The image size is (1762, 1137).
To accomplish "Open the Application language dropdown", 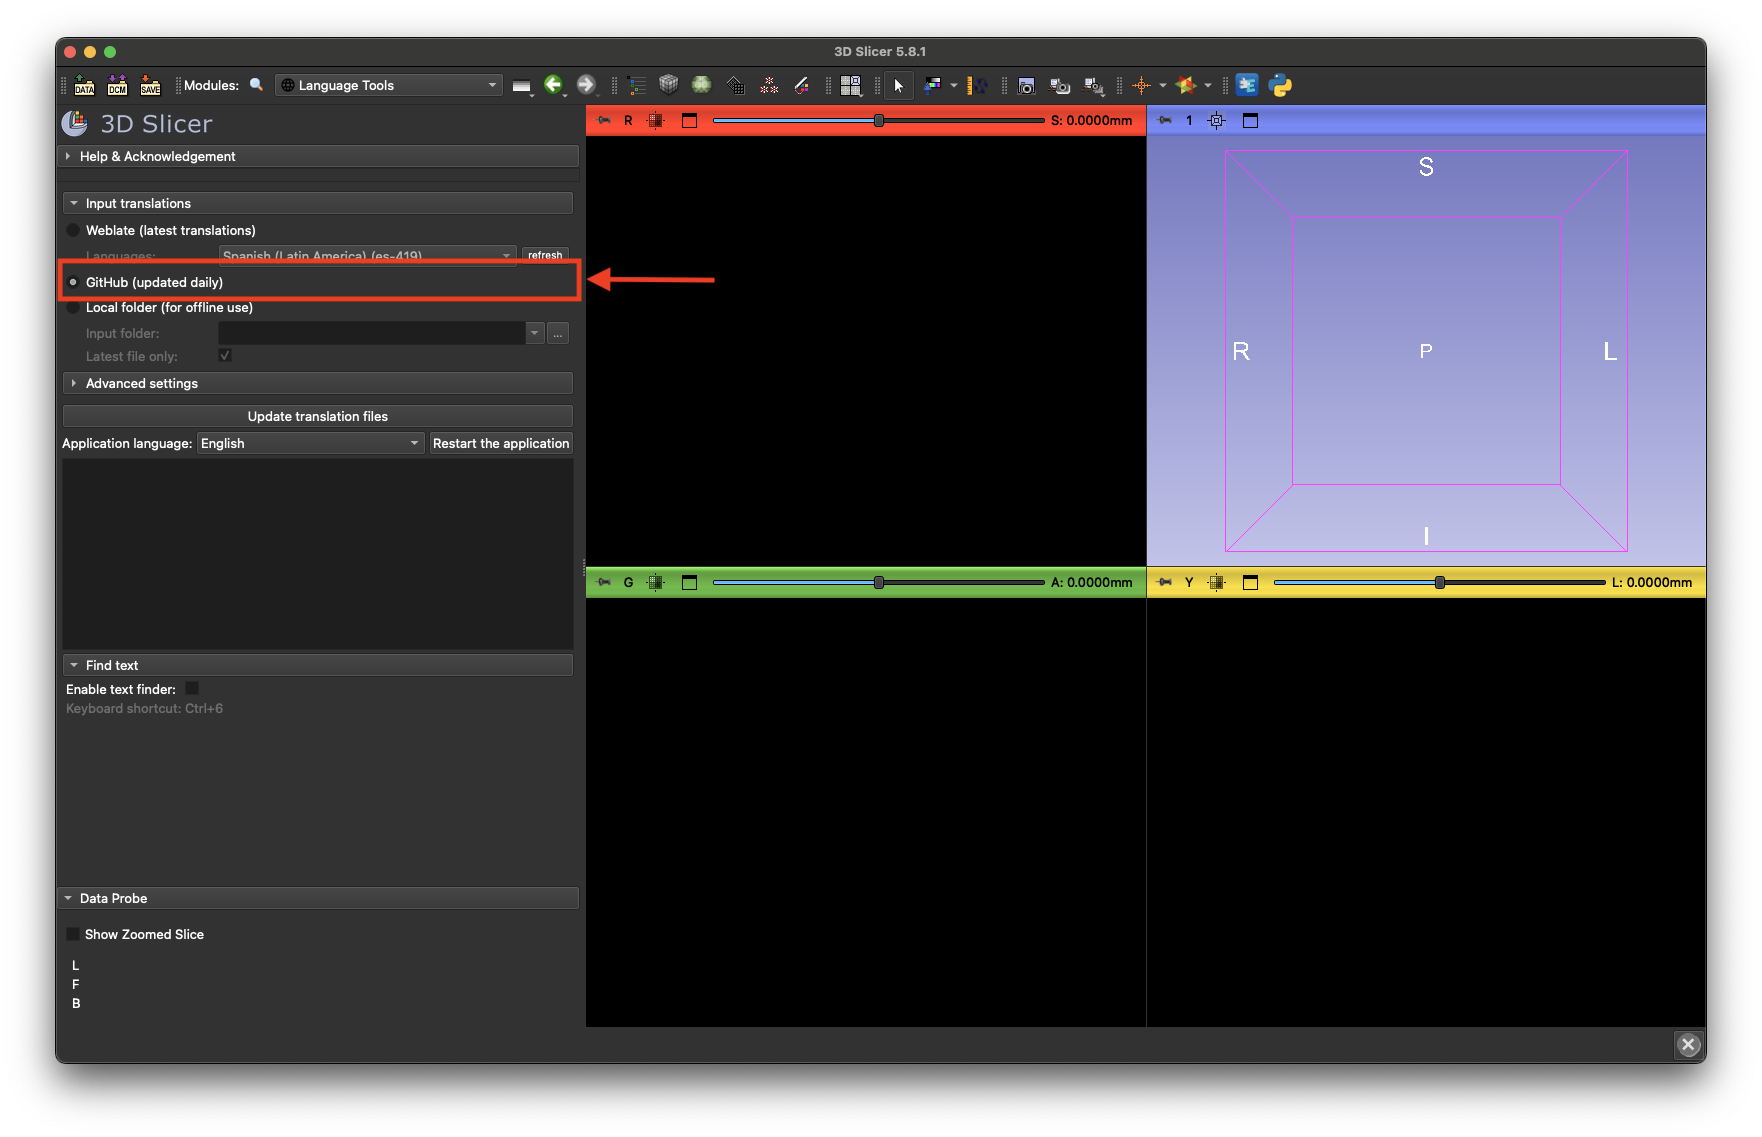I will [310, 443].
